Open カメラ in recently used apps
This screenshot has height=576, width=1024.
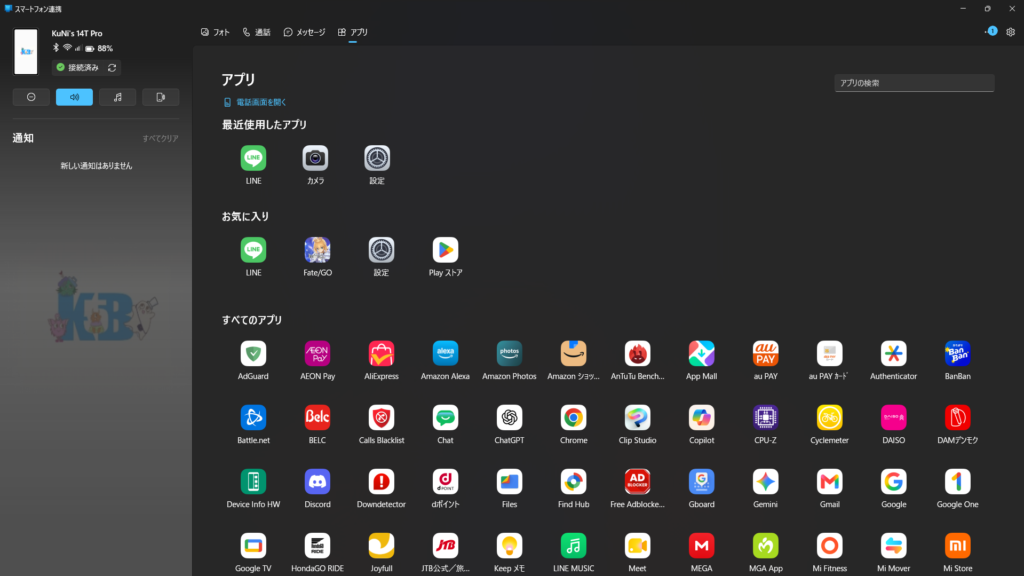point(315,158)
